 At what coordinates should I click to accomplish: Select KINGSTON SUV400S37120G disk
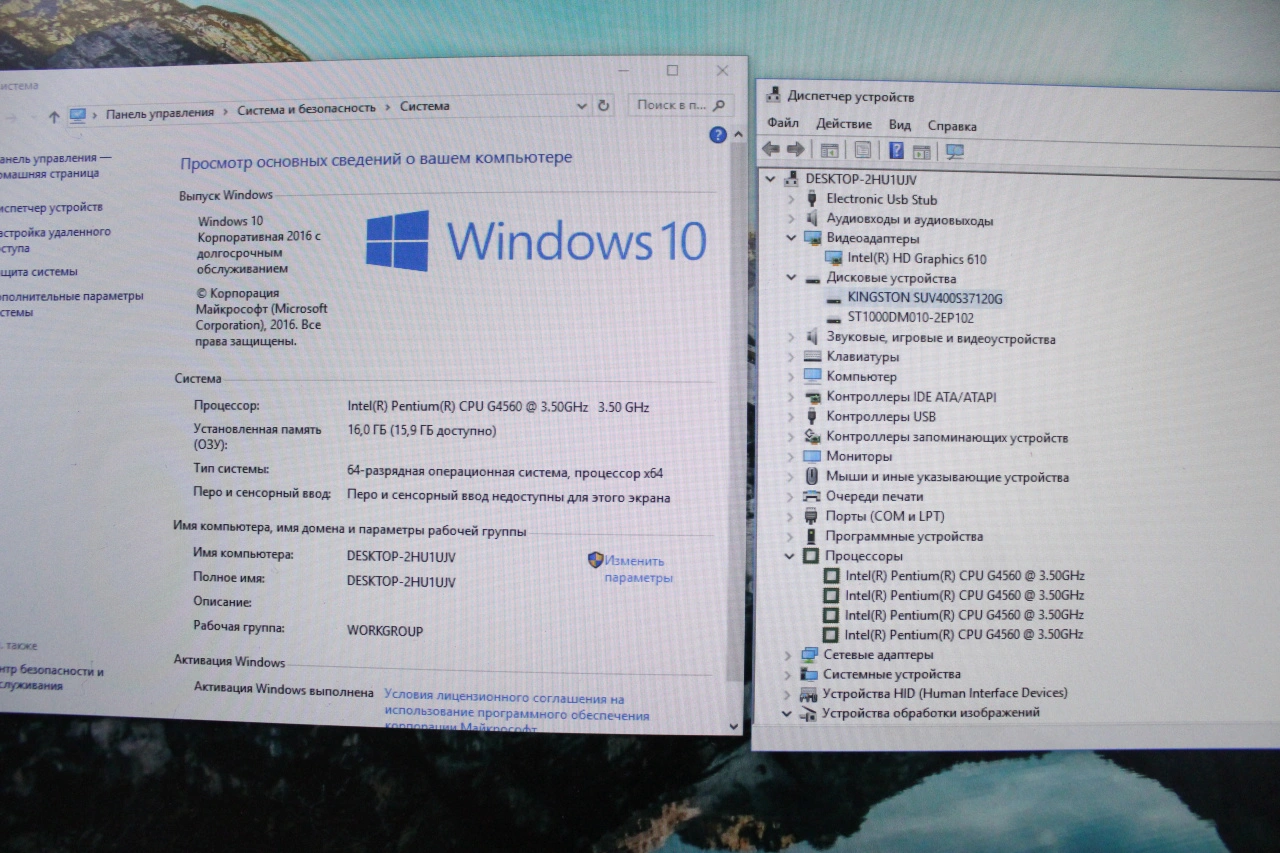925,298
